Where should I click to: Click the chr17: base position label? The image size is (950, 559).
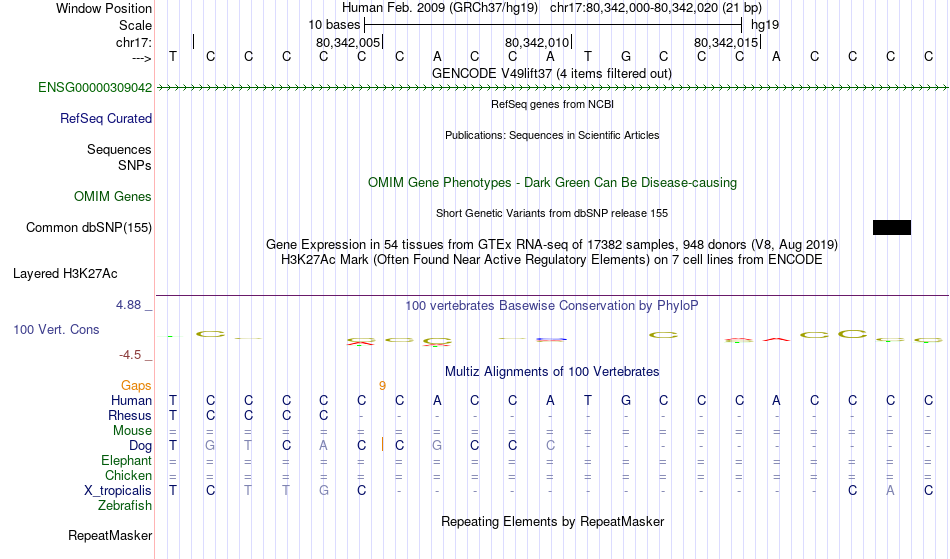tap(134, 42)
